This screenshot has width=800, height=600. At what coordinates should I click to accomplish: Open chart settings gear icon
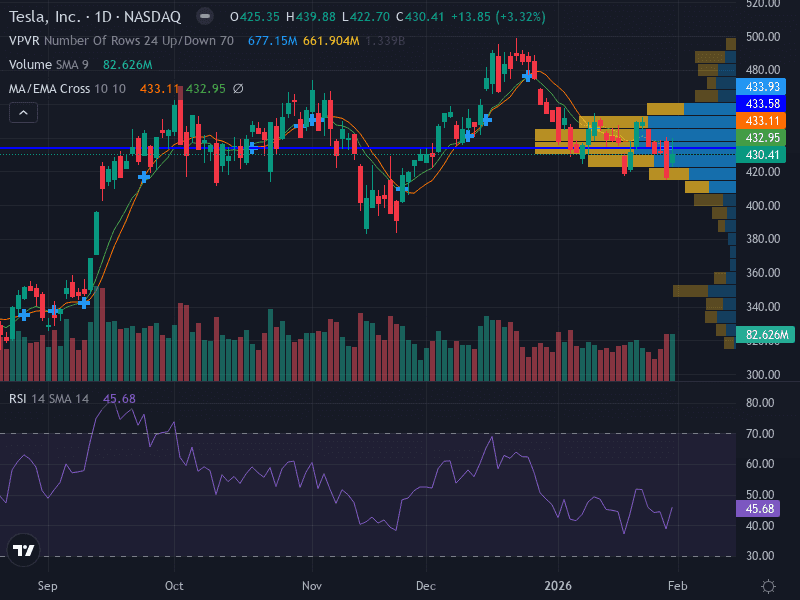click(x=768, y=586)
